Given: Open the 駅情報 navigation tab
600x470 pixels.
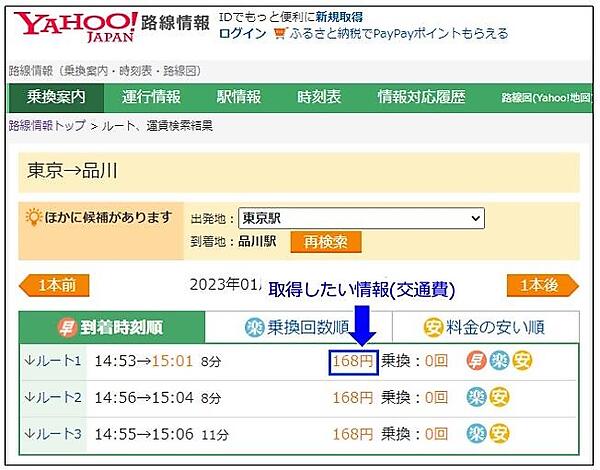Looking at the screenshot, I should click(239, 97).
